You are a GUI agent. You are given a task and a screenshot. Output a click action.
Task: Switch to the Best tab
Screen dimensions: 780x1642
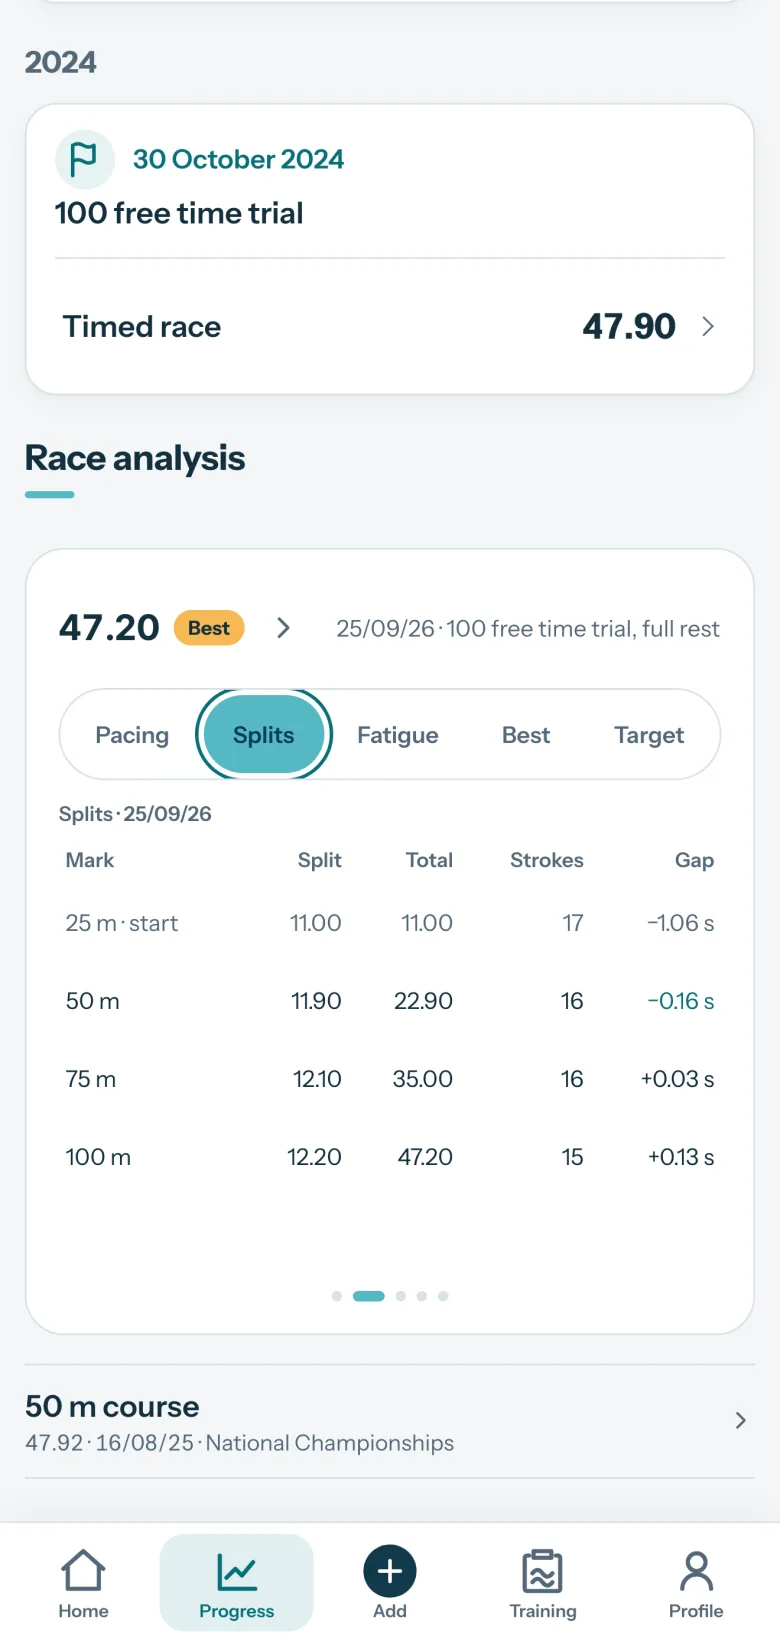coord(526,735)
